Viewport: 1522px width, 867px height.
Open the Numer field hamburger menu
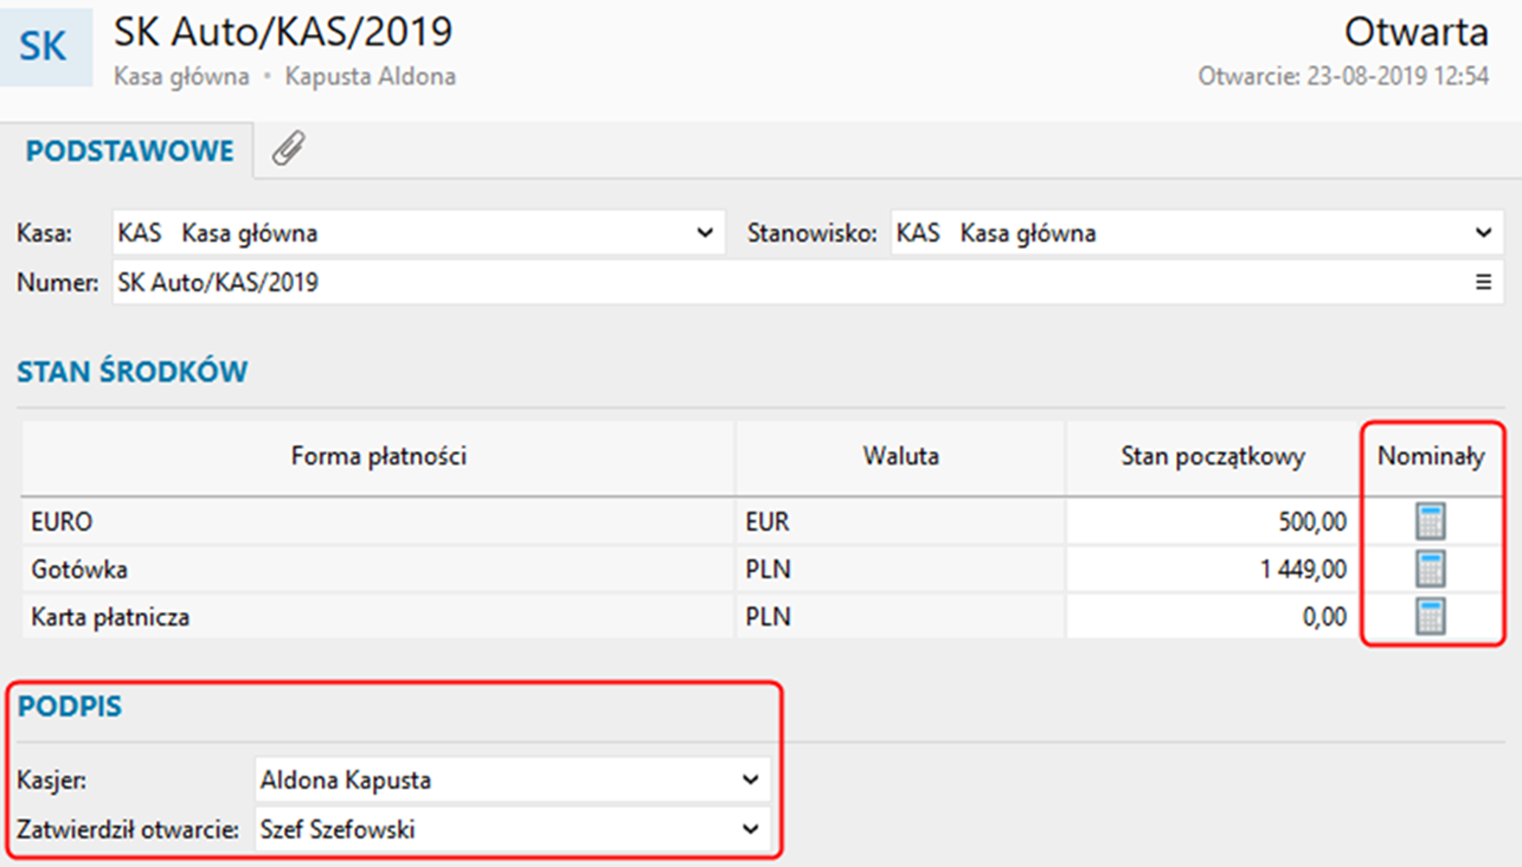(1483, 283)
